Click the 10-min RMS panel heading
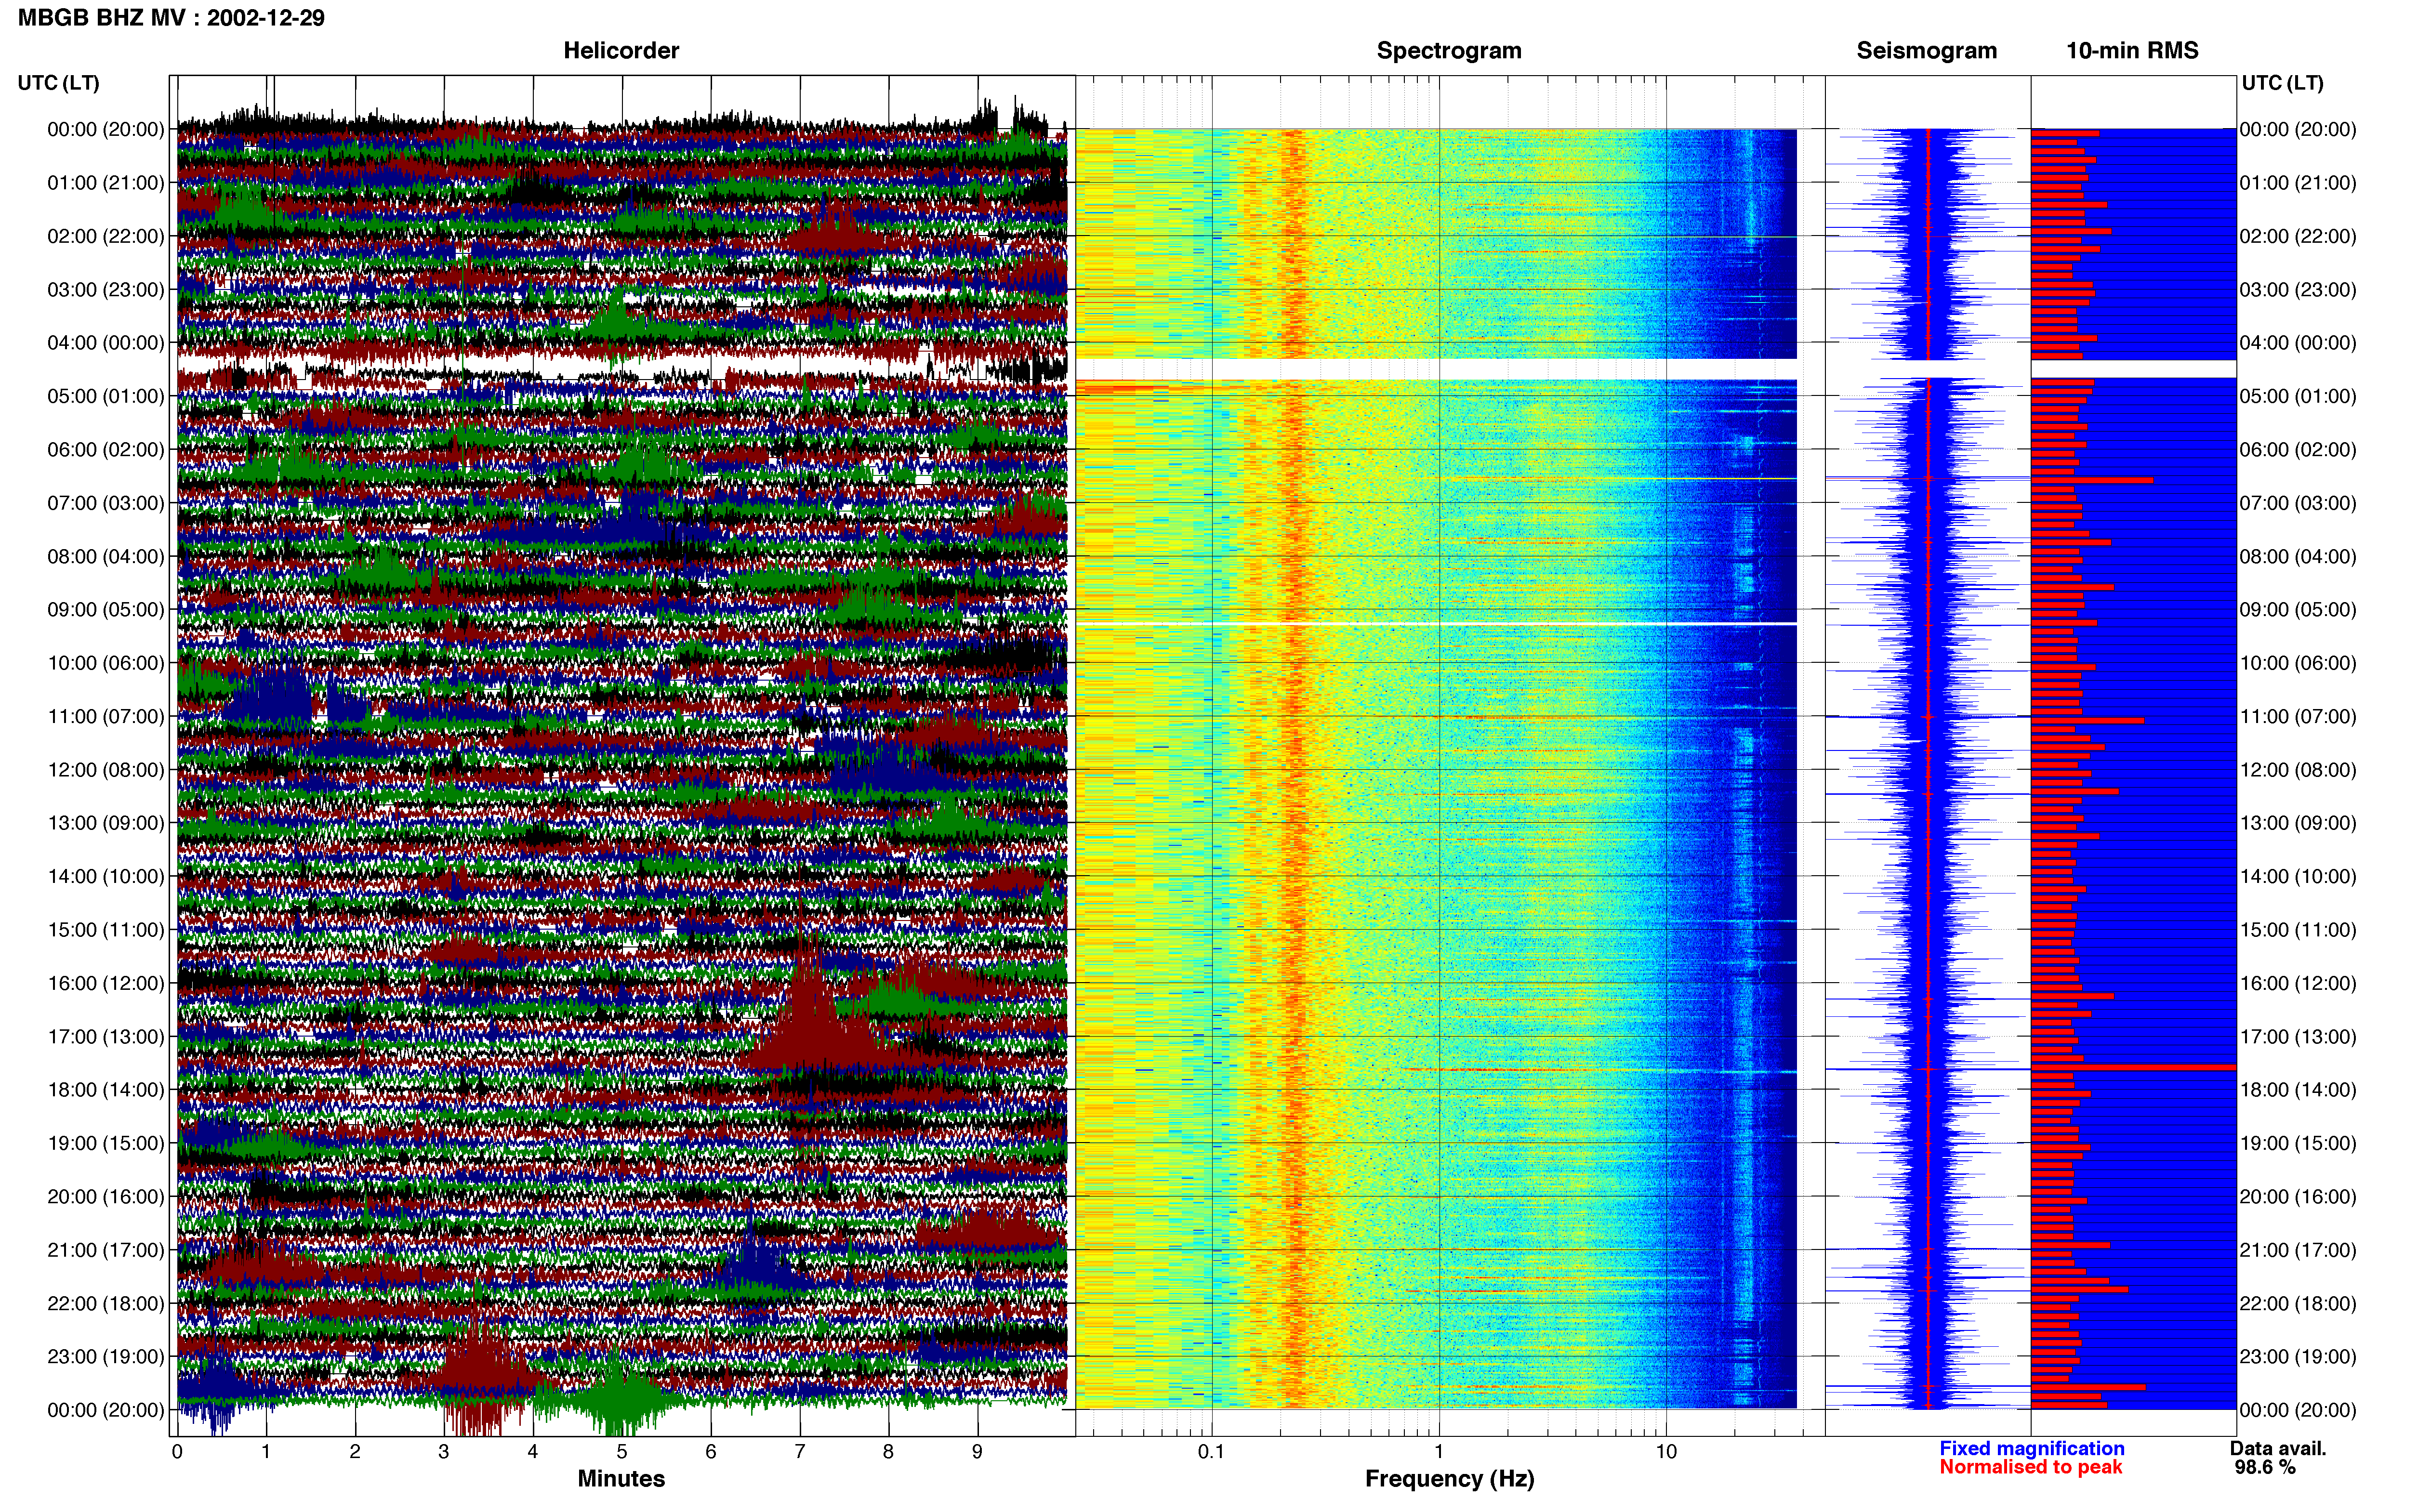 click(x=2132, y=51)
